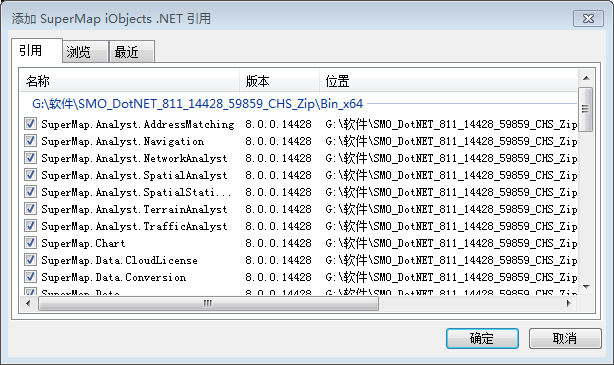
Task: Uncheck SuperMap.Analyst.Navigation checkbox
Action: click(x=31, y=141)
